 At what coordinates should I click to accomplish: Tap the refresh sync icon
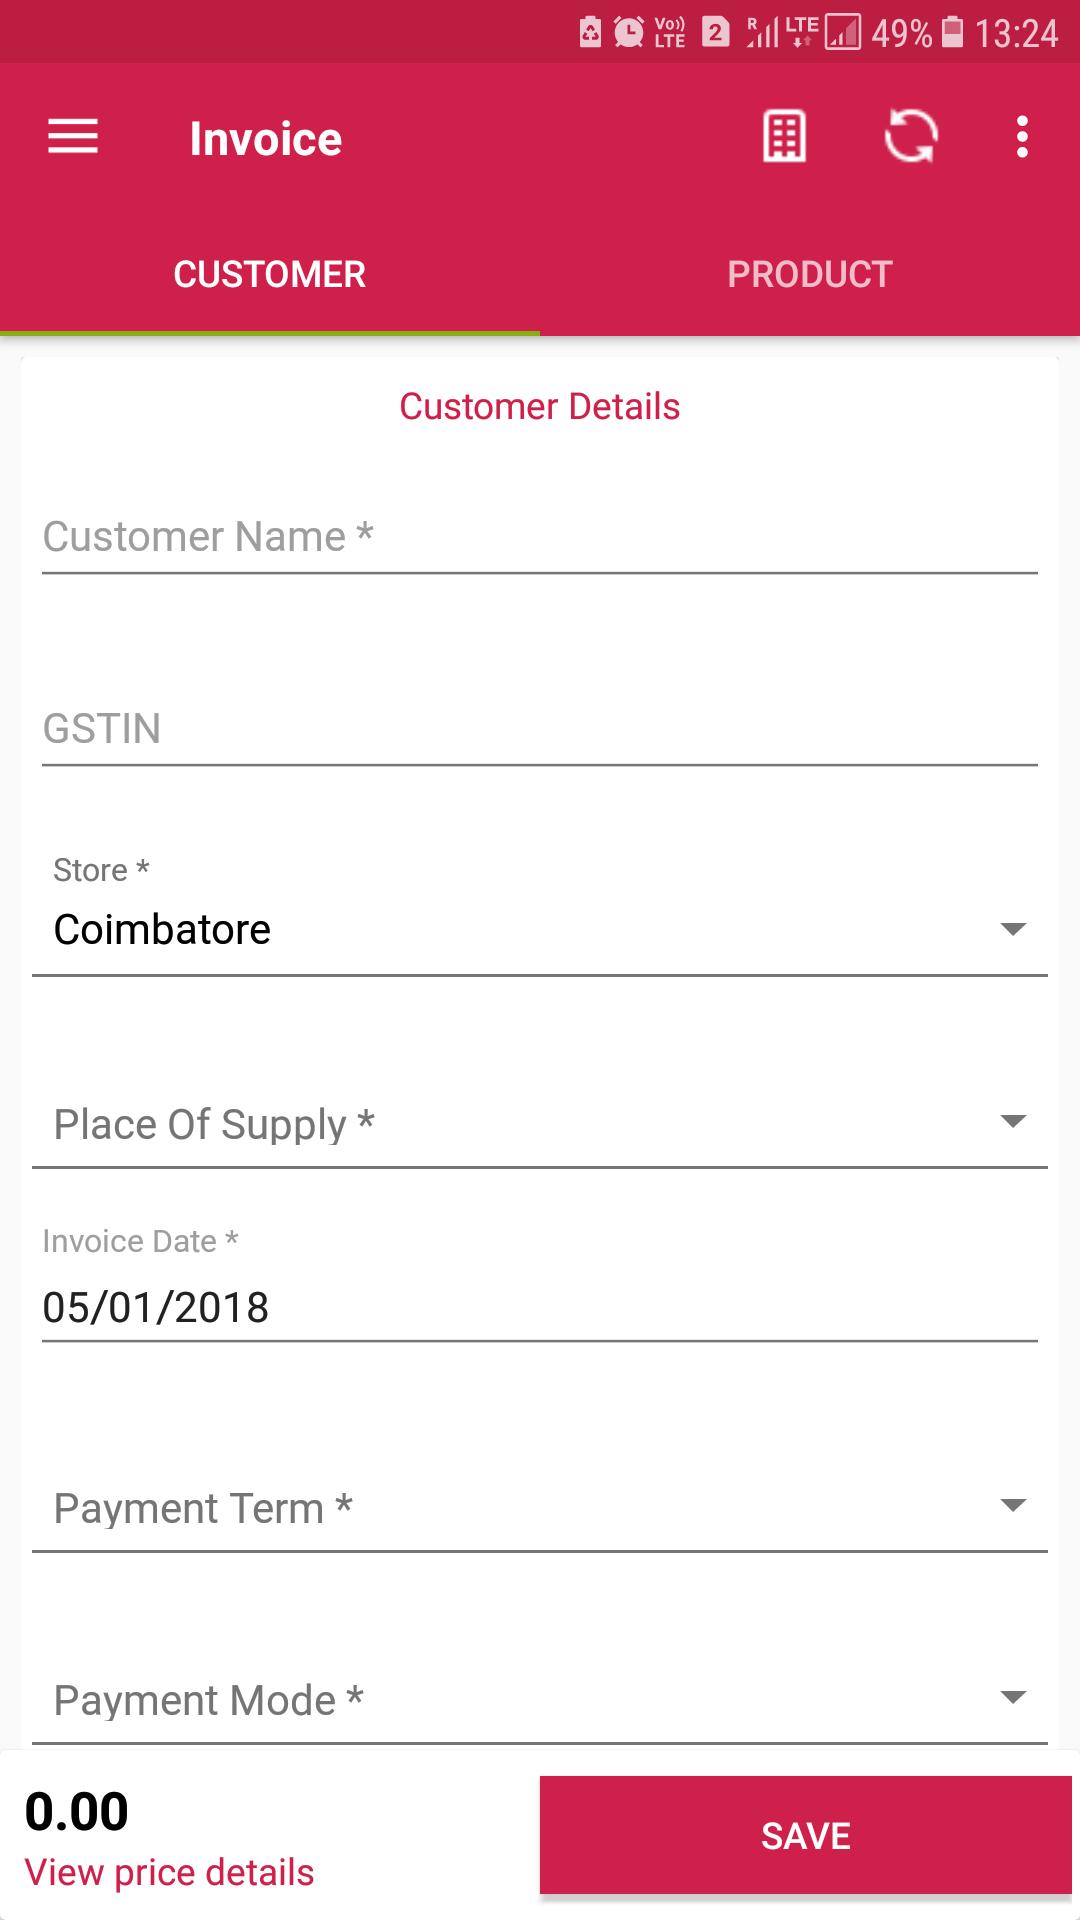click(910, 137)
